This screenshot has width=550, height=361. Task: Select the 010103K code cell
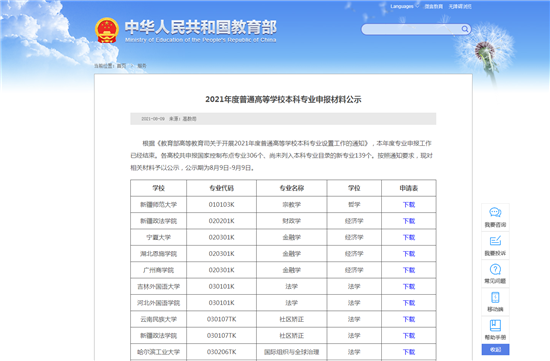point(221,205)
